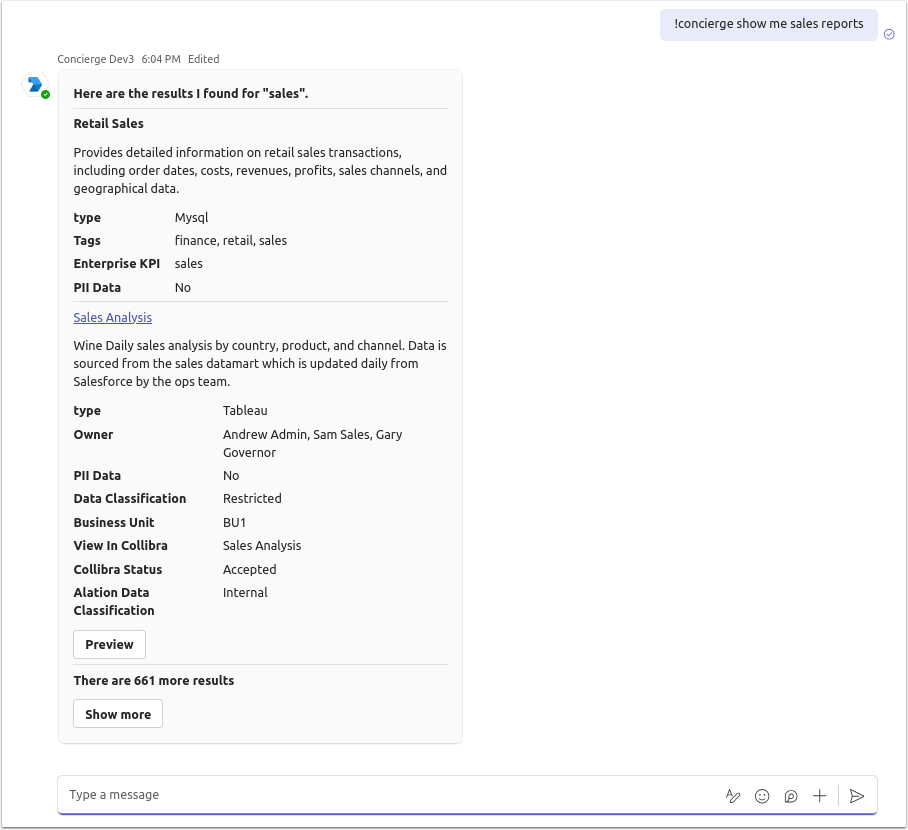Open the Sales Analysis link
This screenshot has width=908, height=830.
click(113, 317)
